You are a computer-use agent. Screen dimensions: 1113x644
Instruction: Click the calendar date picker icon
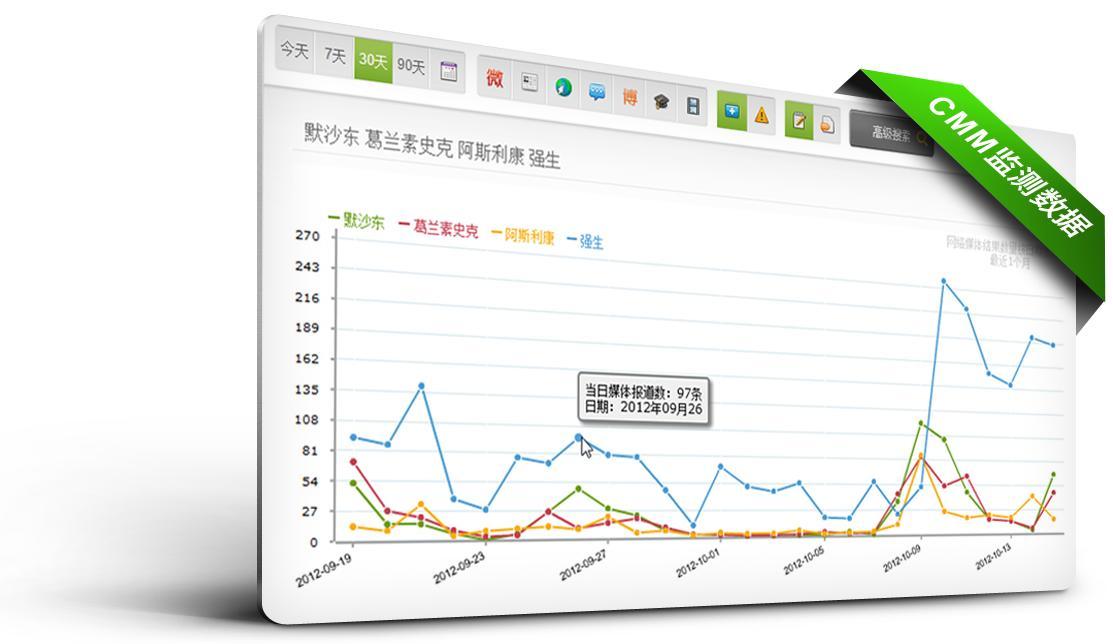(x=449, y=71)
